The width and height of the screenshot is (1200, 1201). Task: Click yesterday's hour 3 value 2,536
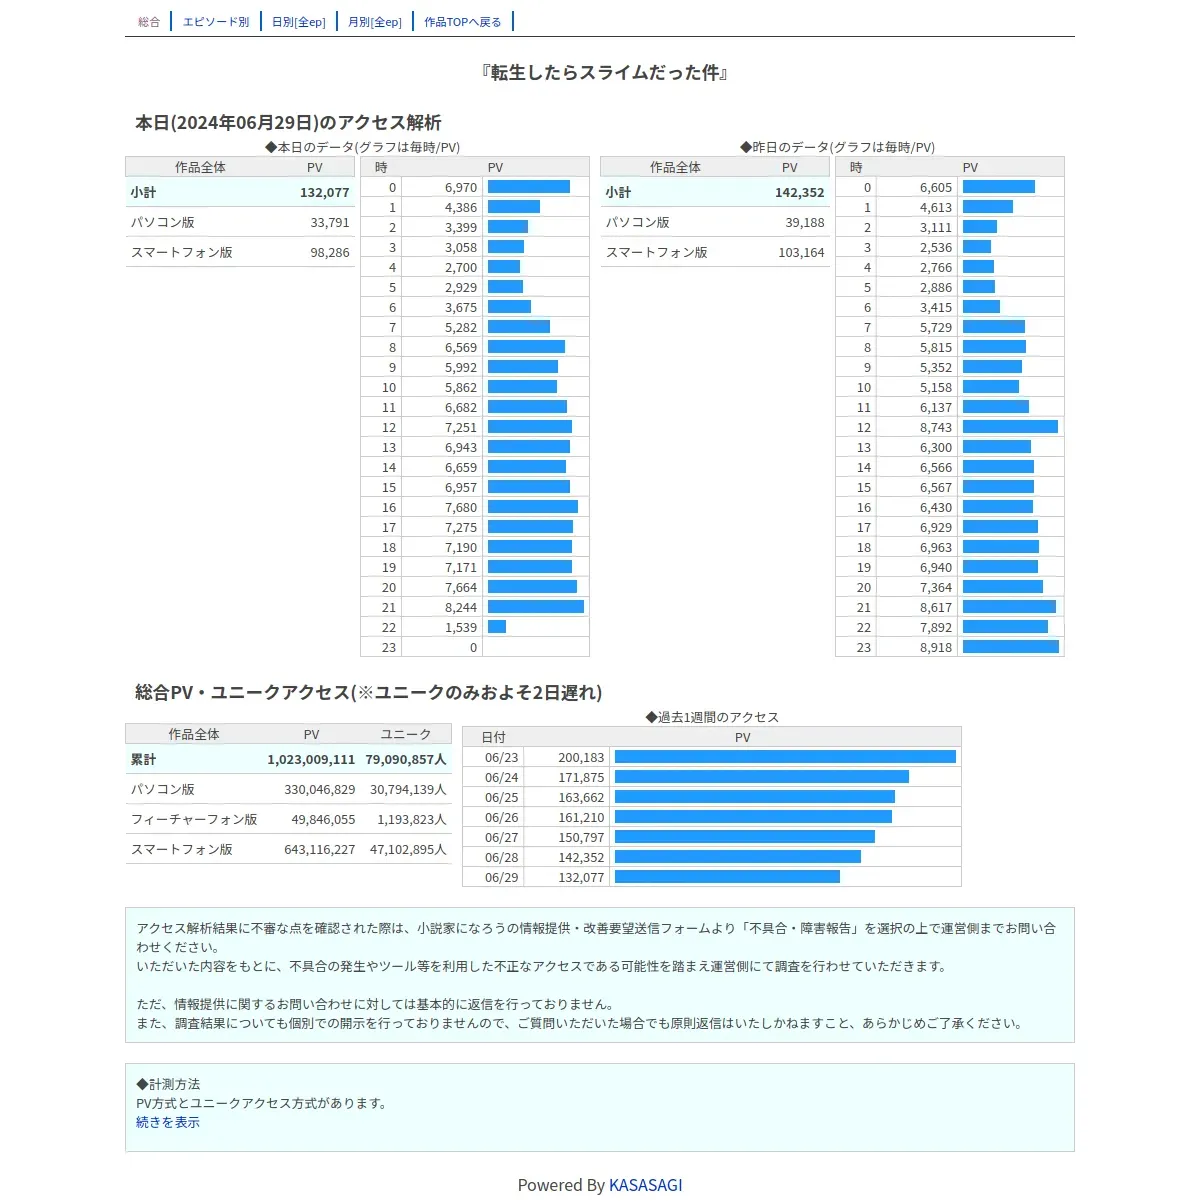936,247
